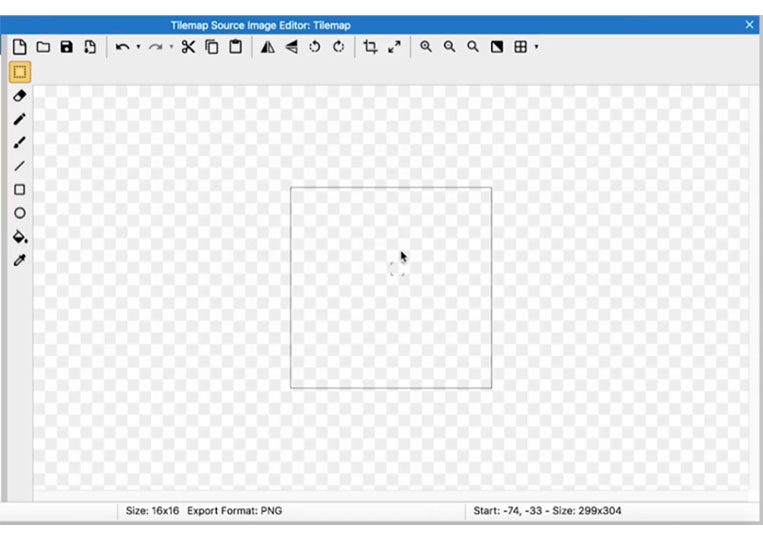Select the Paint Bucket fill tool
763x541 pixels.
pyautogui.click(x=19, y=236)
